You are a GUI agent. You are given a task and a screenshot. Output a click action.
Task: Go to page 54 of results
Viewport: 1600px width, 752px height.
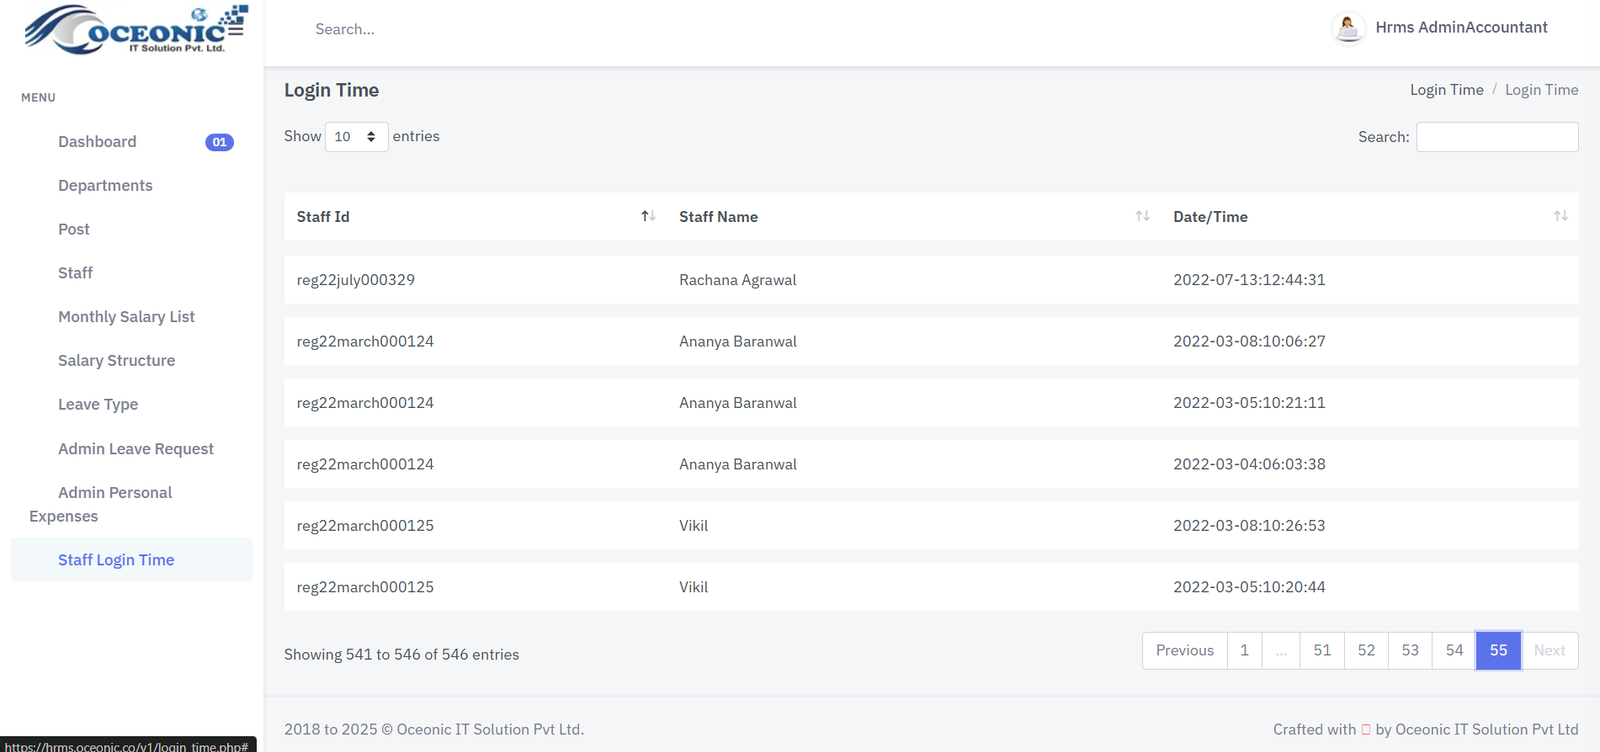1454,651
